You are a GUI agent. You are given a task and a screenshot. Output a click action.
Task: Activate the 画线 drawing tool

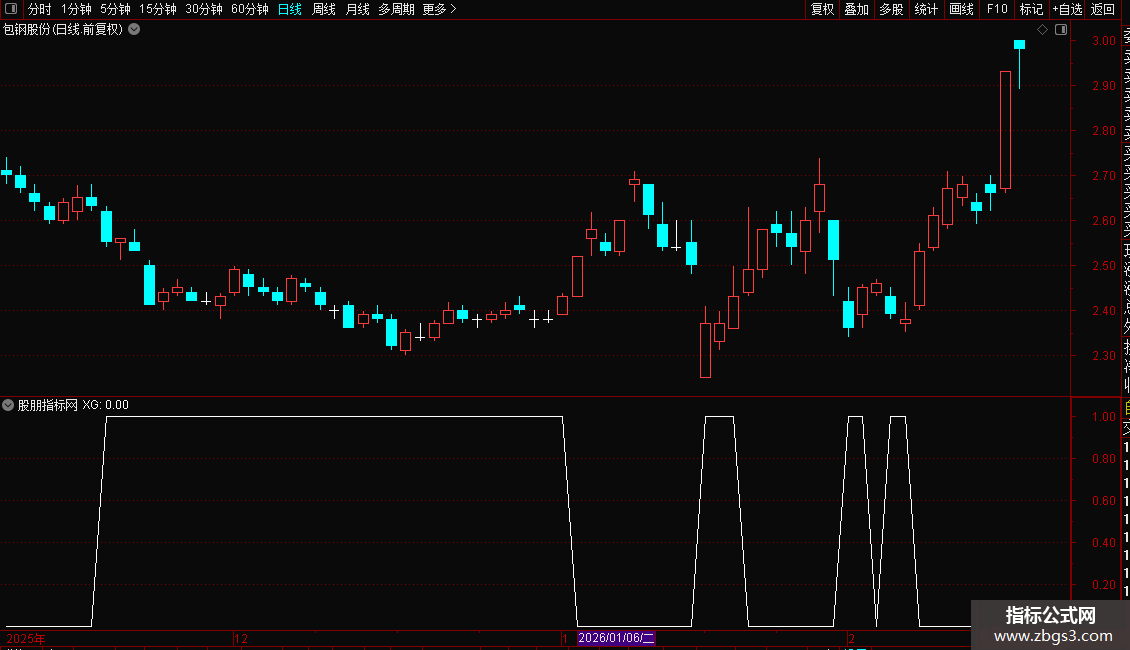[x=961, y=9]
